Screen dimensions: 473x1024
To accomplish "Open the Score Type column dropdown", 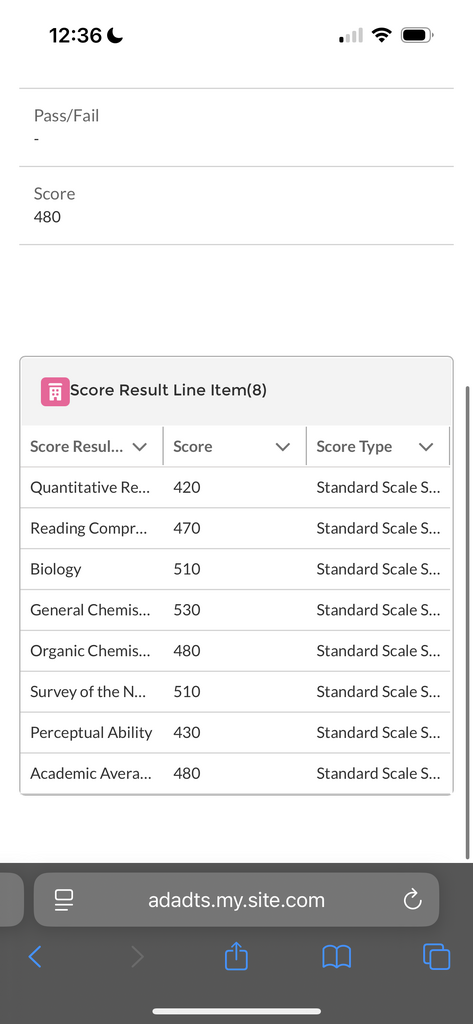I will (426, 447).
